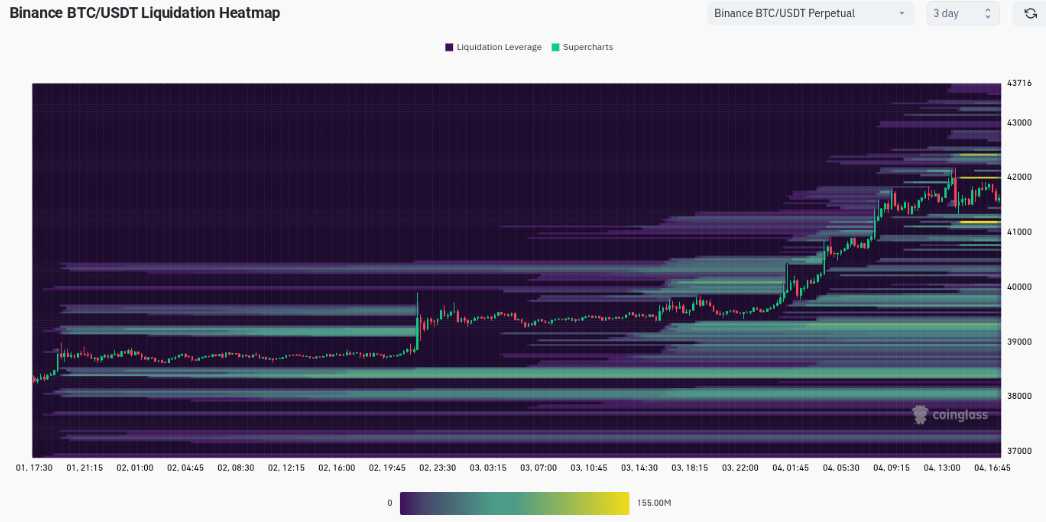Viewport: 1046px width, 522px height.
Task: Open the 3 day range selector
Action: point(963,13)
